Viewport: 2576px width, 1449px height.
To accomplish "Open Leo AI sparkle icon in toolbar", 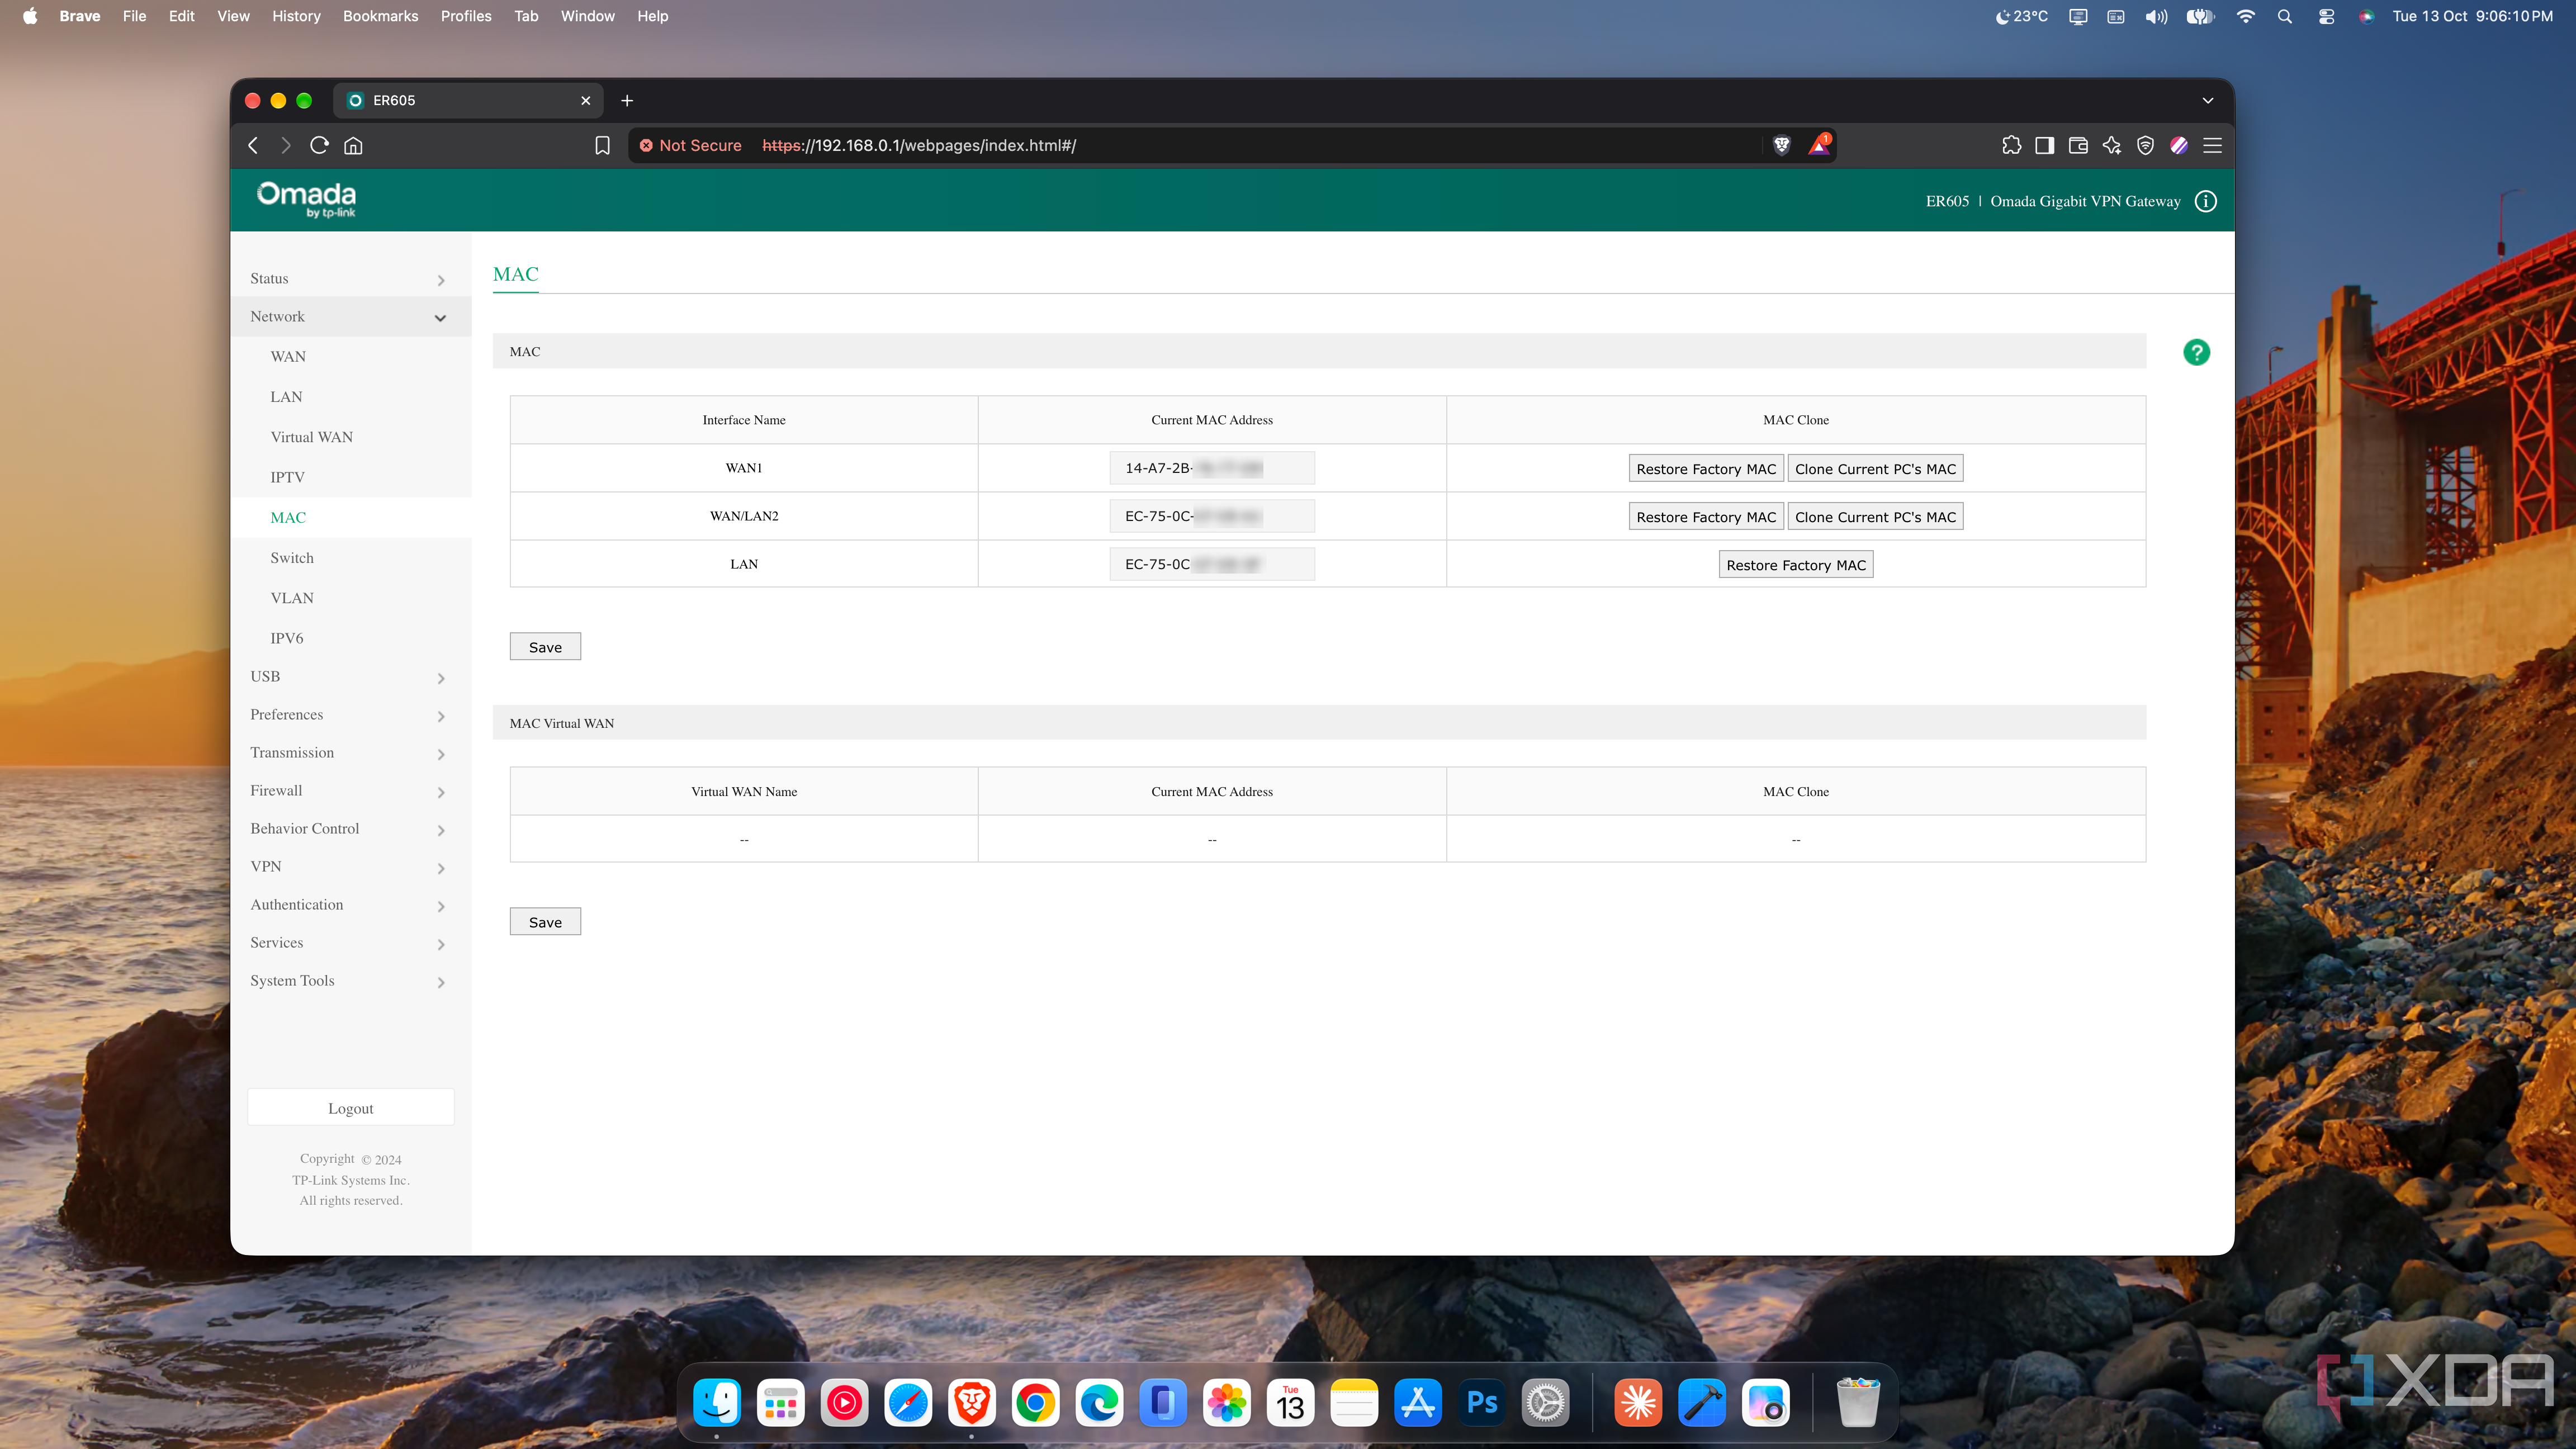I will [x=2112, y=145].
